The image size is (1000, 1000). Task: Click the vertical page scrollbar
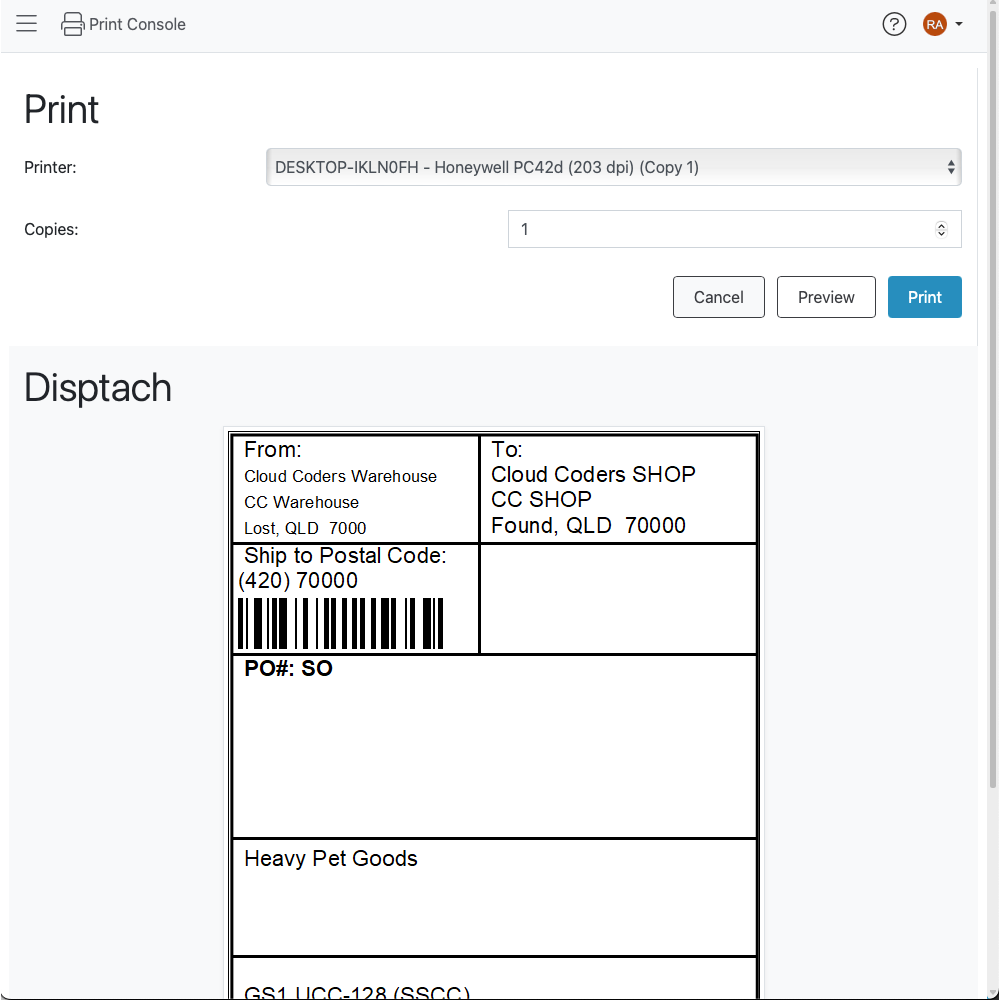pos(992,400)
